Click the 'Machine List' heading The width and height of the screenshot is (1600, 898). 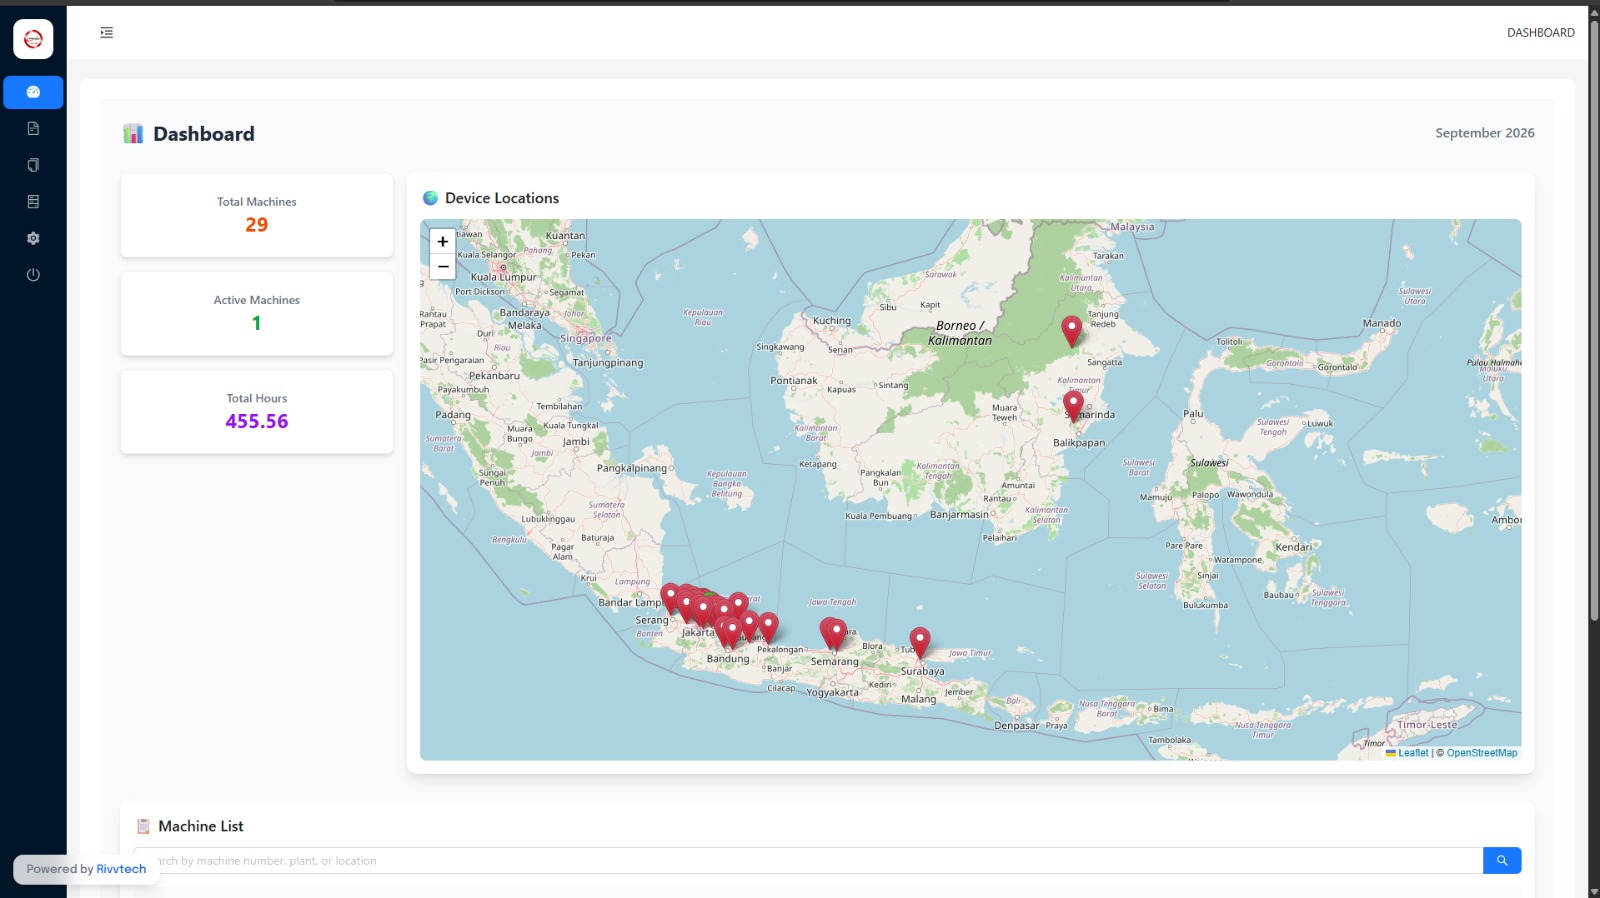tap(201, 826)
